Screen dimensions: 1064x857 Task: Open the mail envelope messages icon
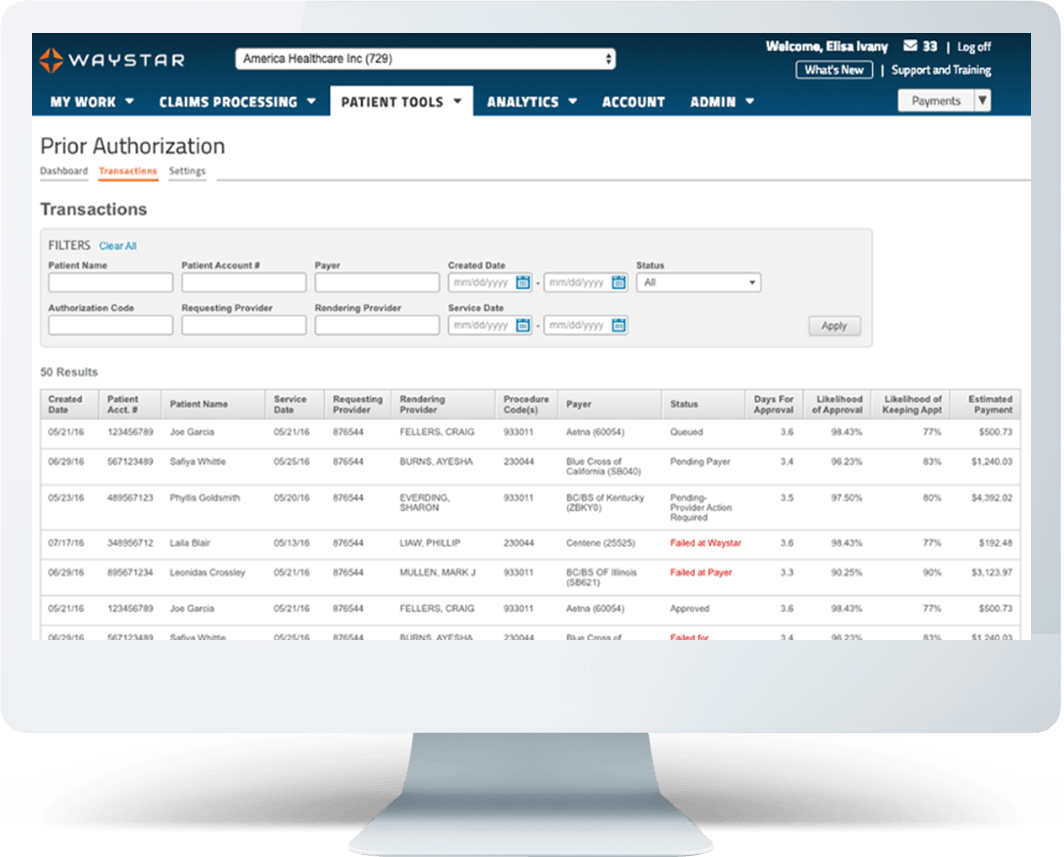pyautogui.click(x=909, y=47)
